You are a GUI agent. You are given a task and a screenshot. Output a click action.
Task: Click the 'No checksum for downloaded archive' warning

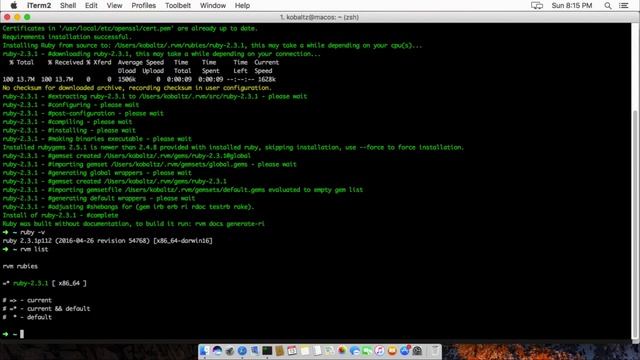tap(137, 88)
